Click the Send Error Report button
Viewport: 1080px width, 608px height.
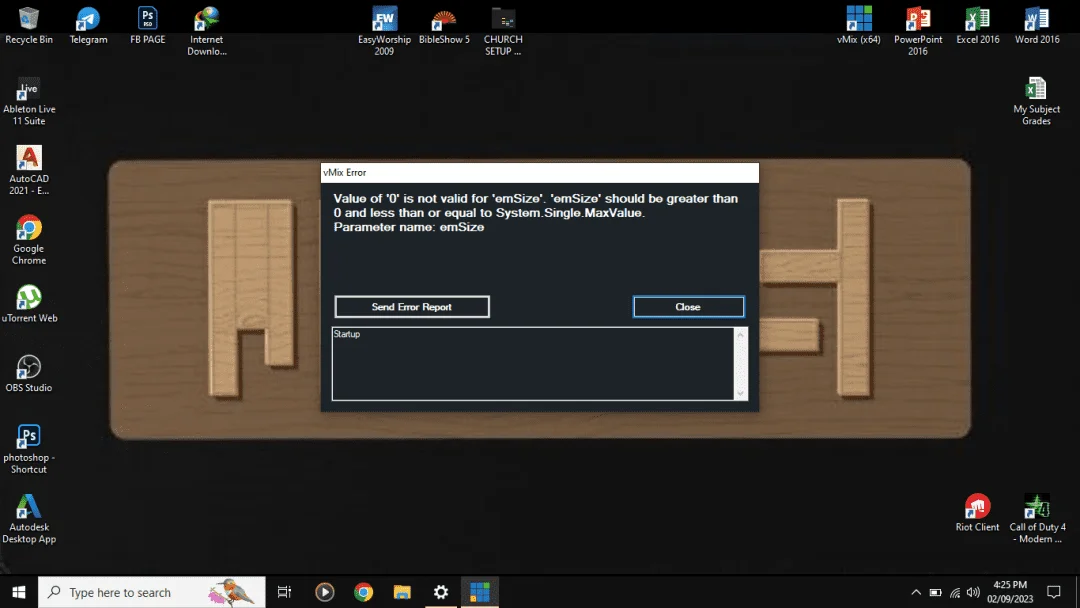(412, 307)
